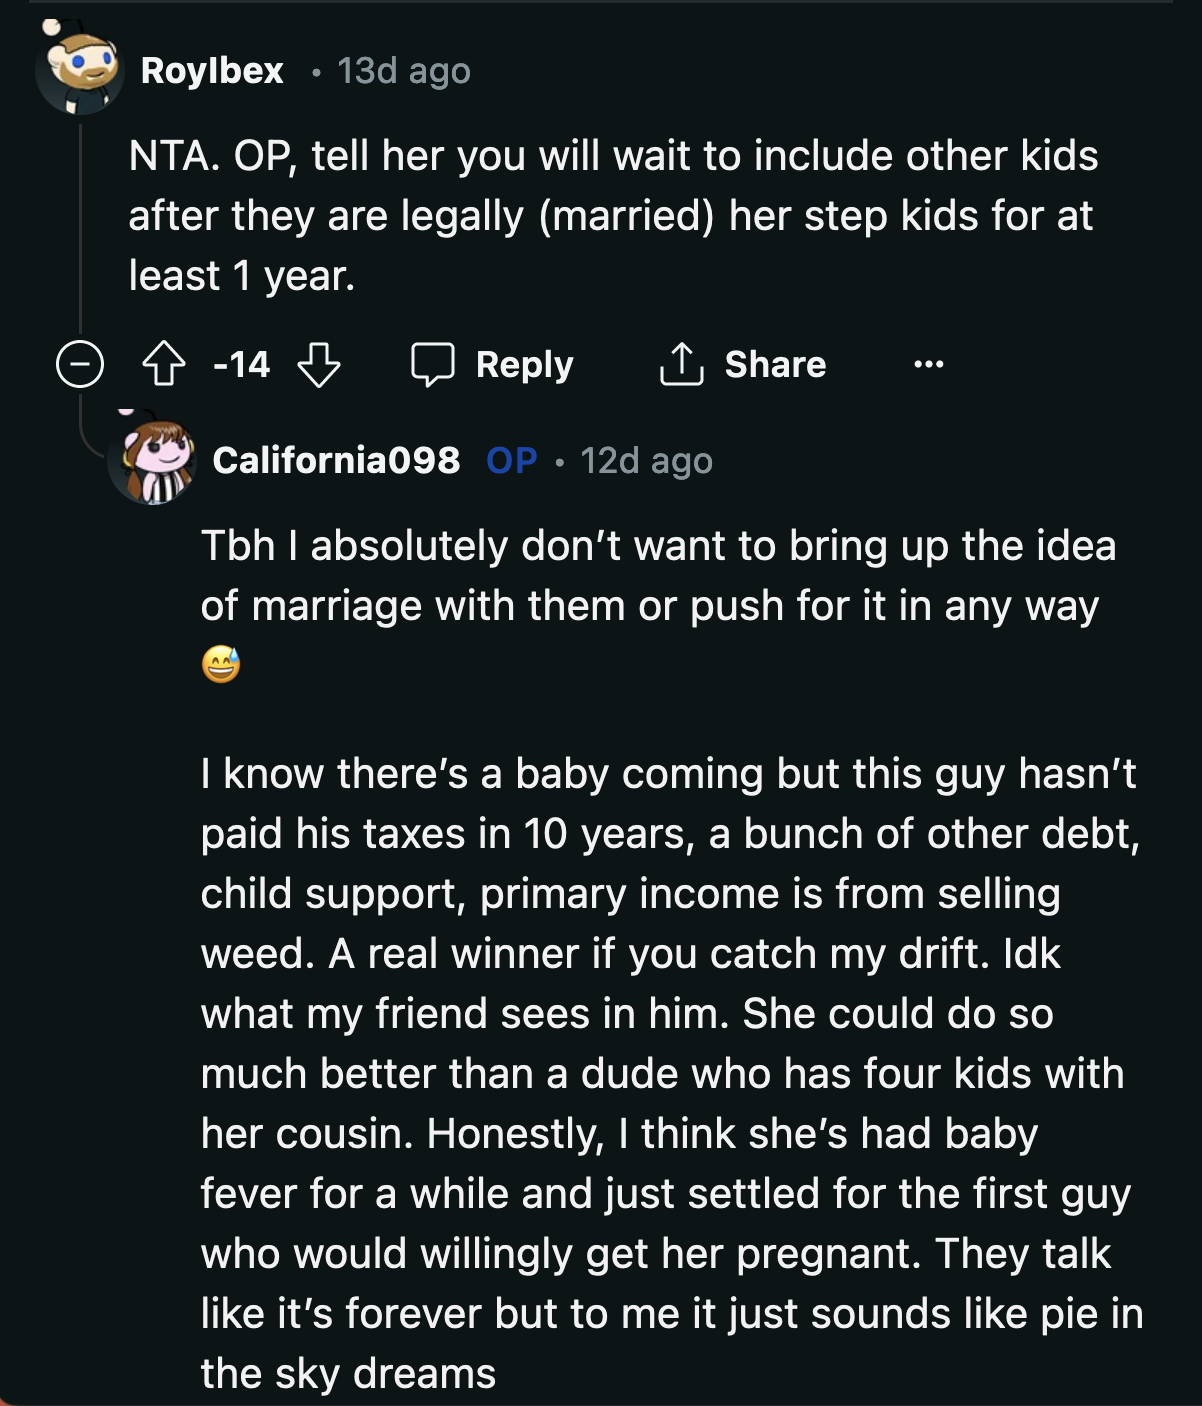Open RoyIbex's avatar
Screen dimensions: 1202x1406
(x=80, y=70)
